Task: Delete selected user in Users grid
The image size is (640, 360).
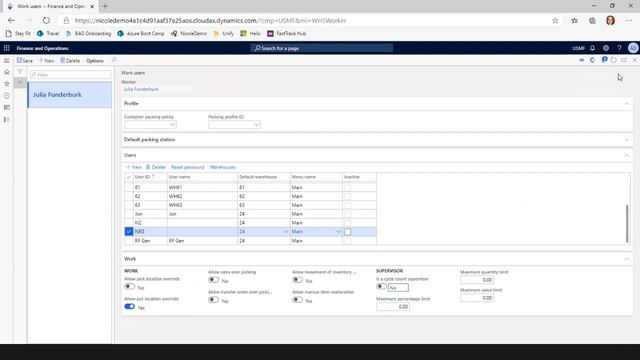Action: point(156,167)
